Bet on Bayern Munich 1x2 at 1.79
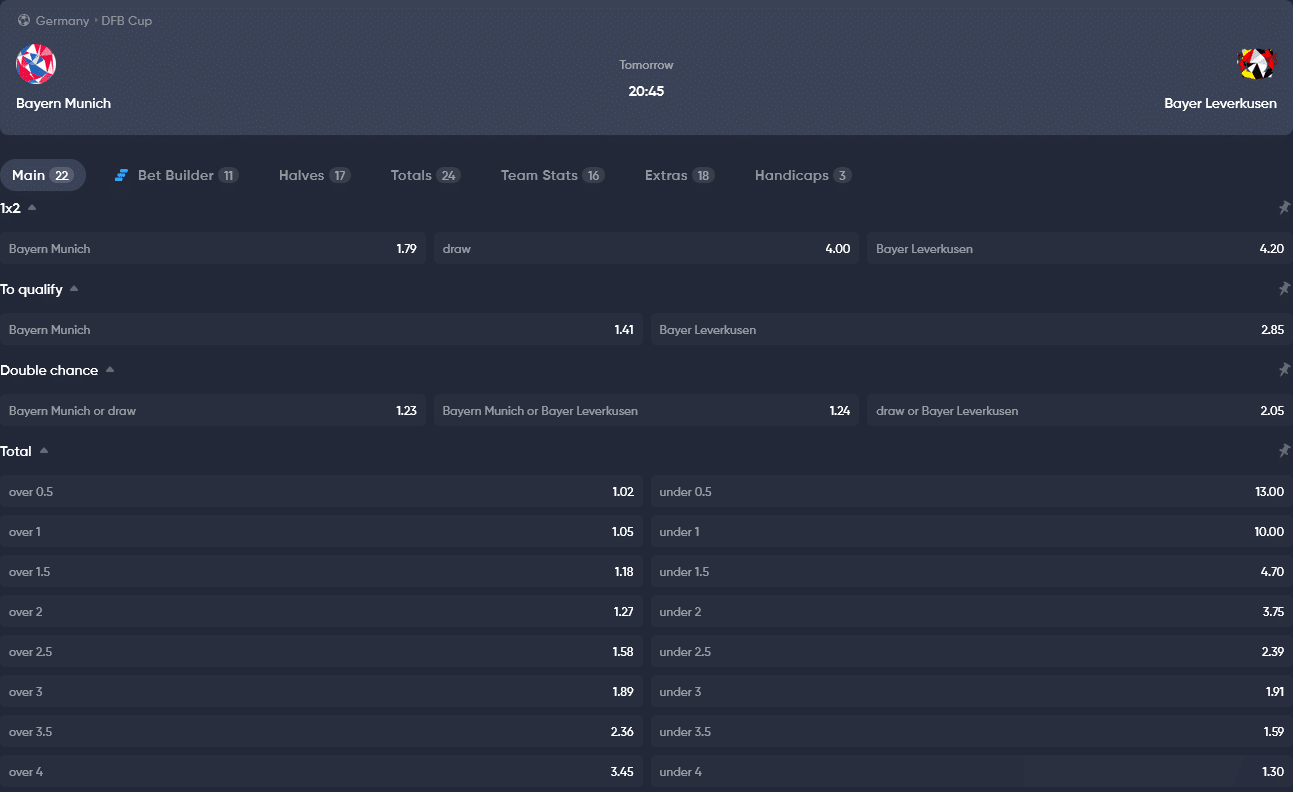This screenshot has height=792, width=1293. [213, 248]
